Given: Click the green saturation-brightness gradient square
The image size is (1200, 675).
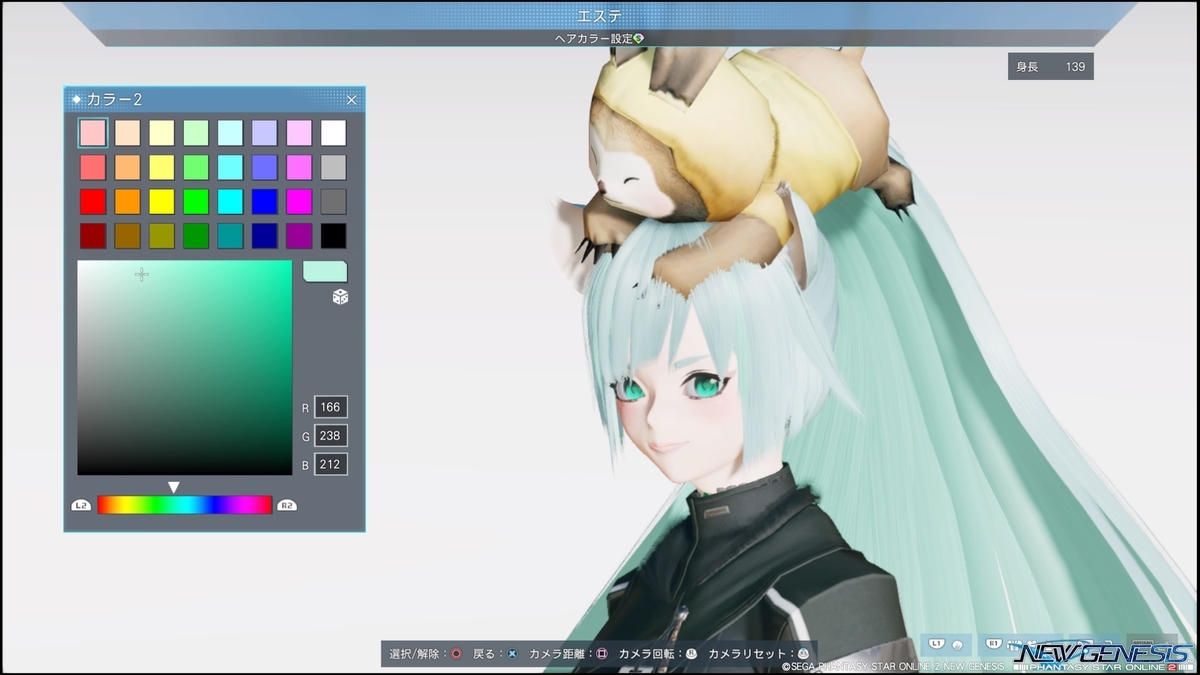Looking at the screenshot, I should tap(185, 368).
